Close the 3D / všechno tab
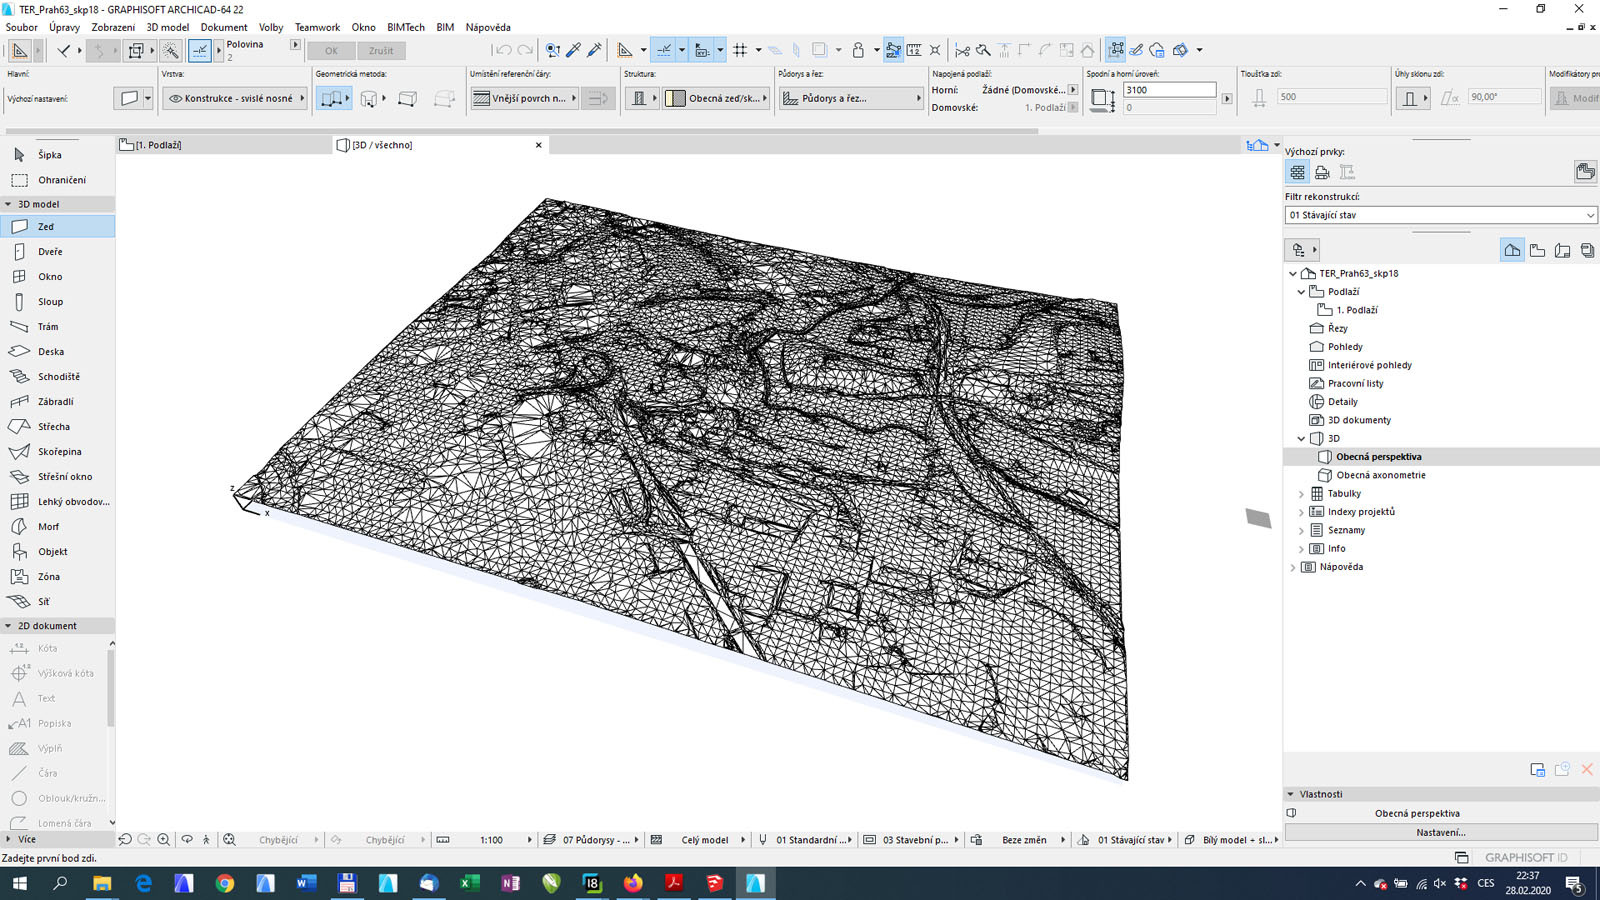 coord(539,145)
